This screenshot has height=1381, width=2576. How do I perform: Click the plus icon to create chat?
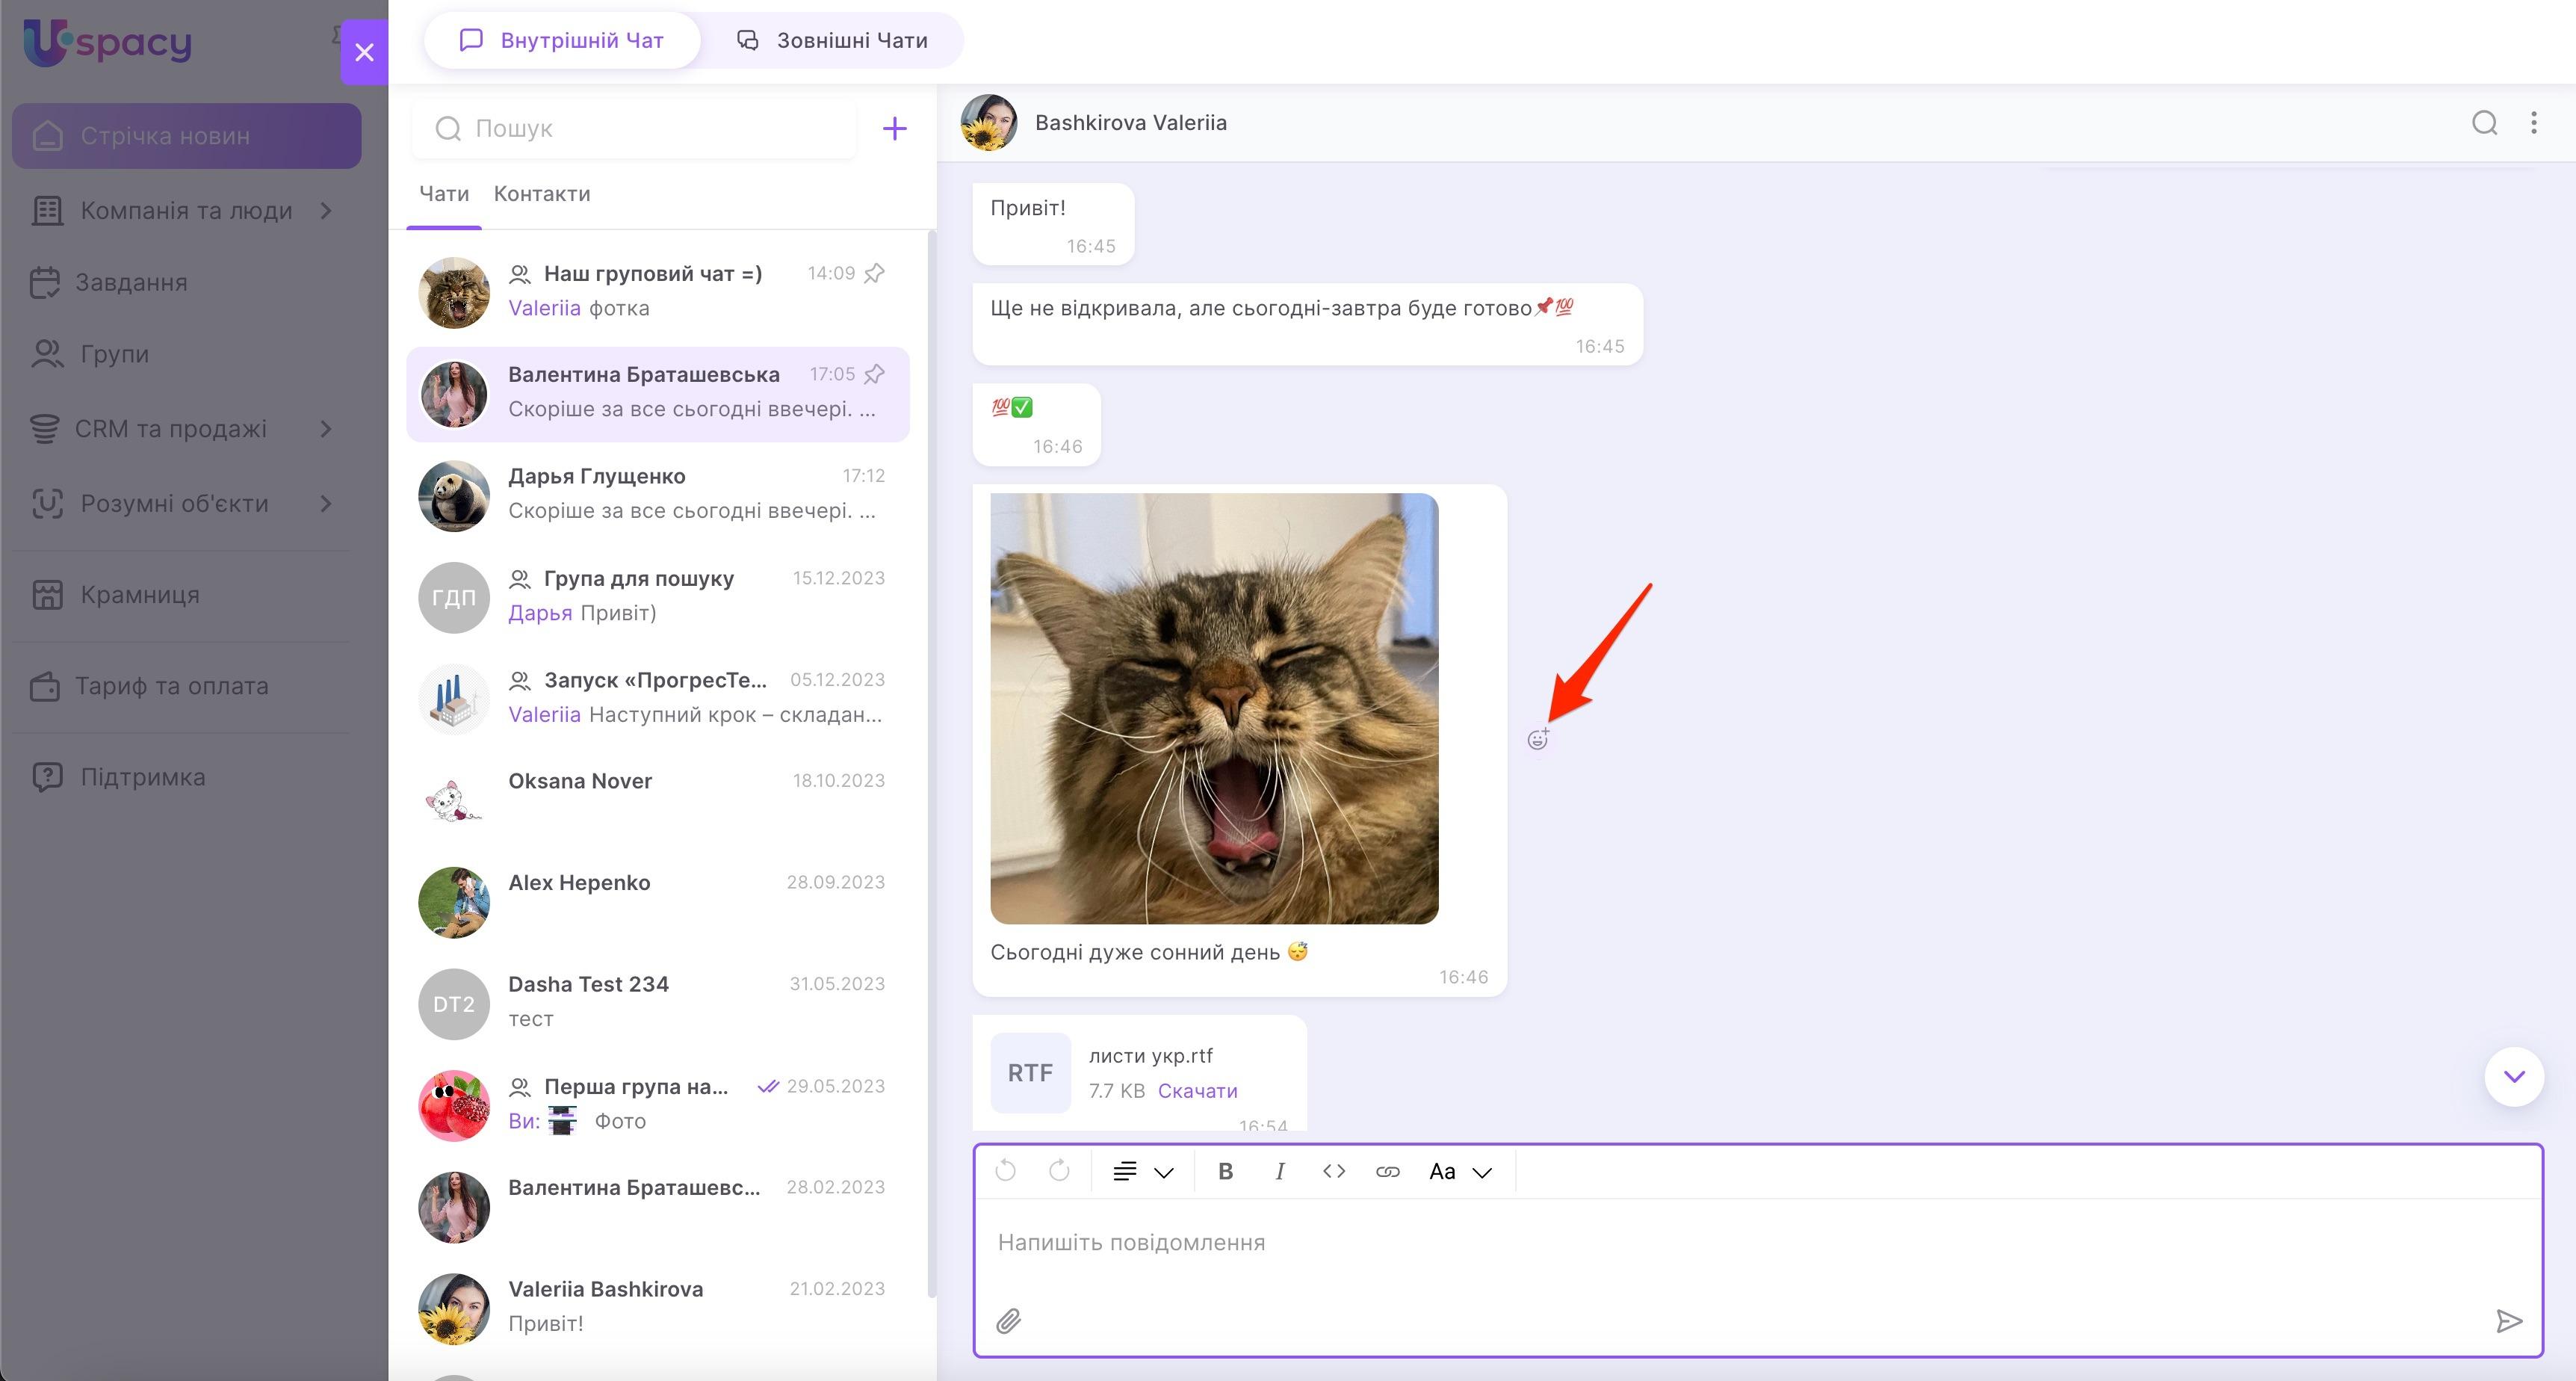894,128
